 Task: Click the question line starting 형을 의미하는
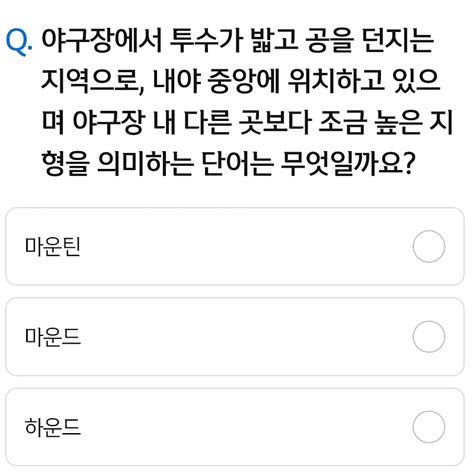point(228,163)
